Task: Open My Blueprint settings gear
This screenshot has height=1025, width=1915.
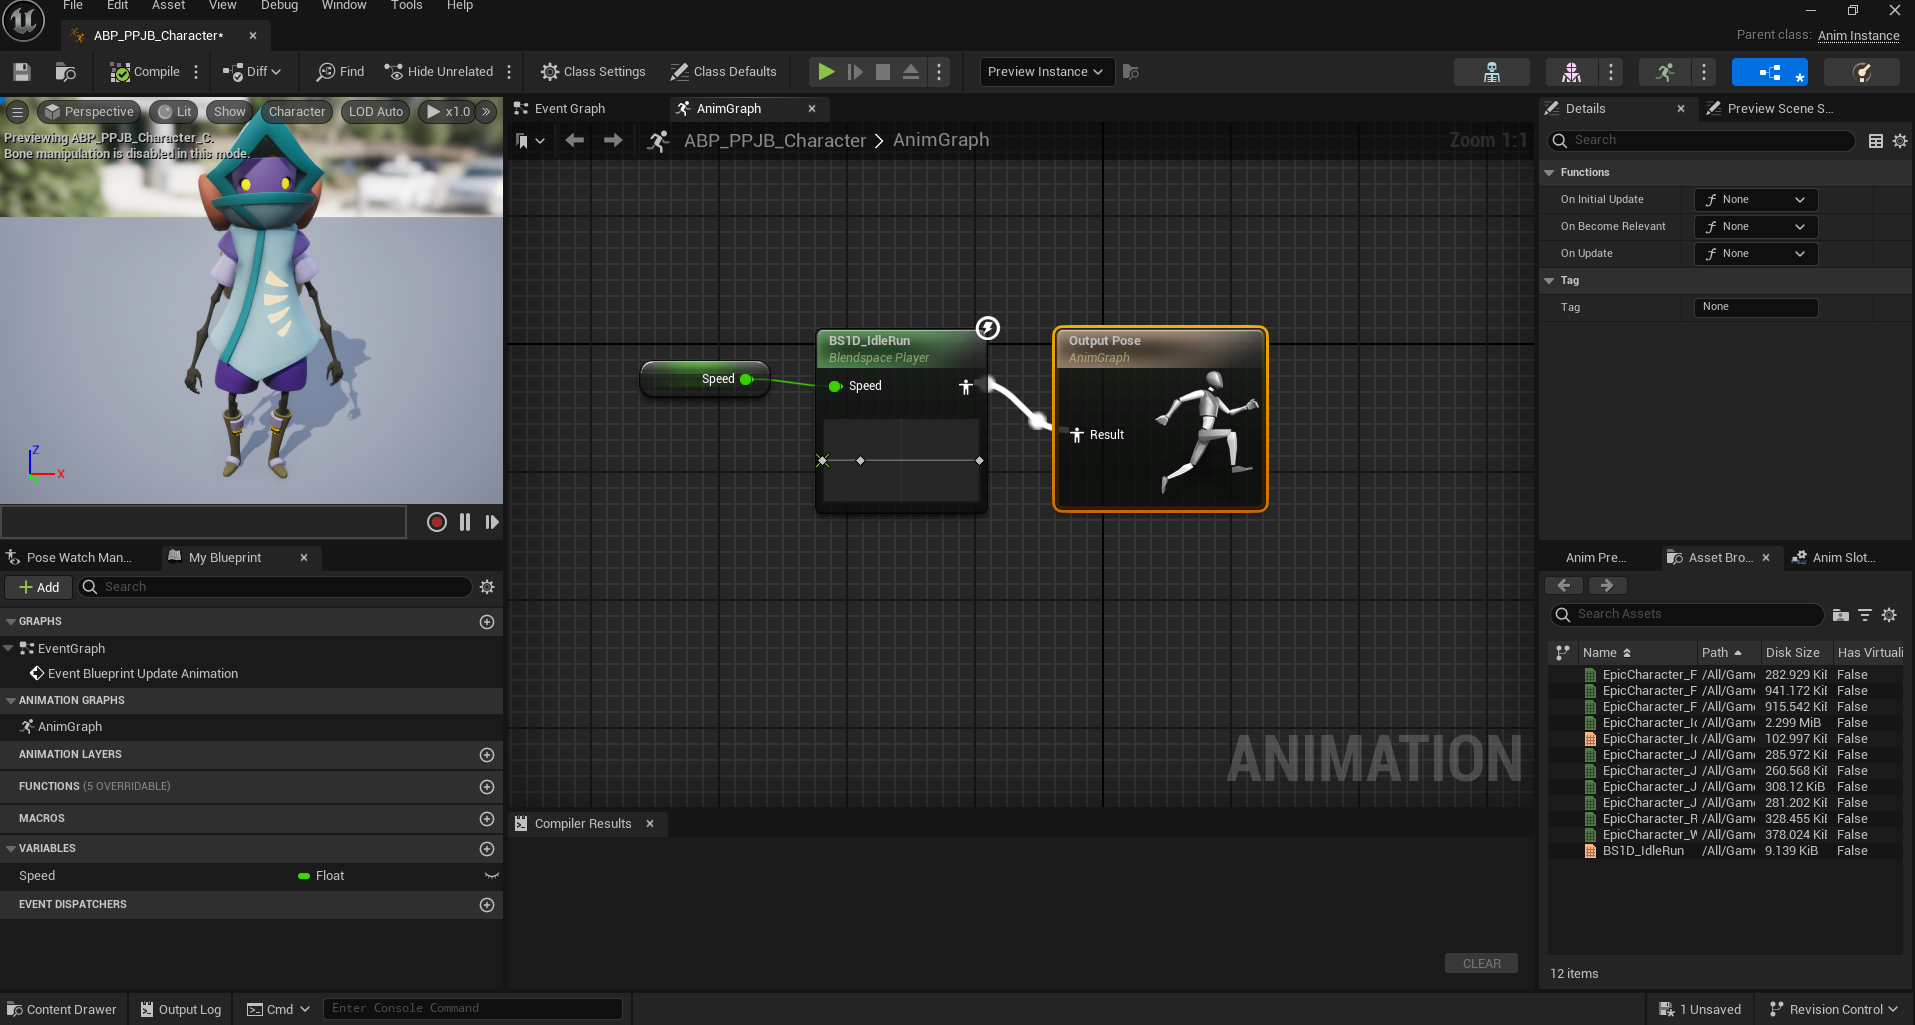Action: point(487,587)
